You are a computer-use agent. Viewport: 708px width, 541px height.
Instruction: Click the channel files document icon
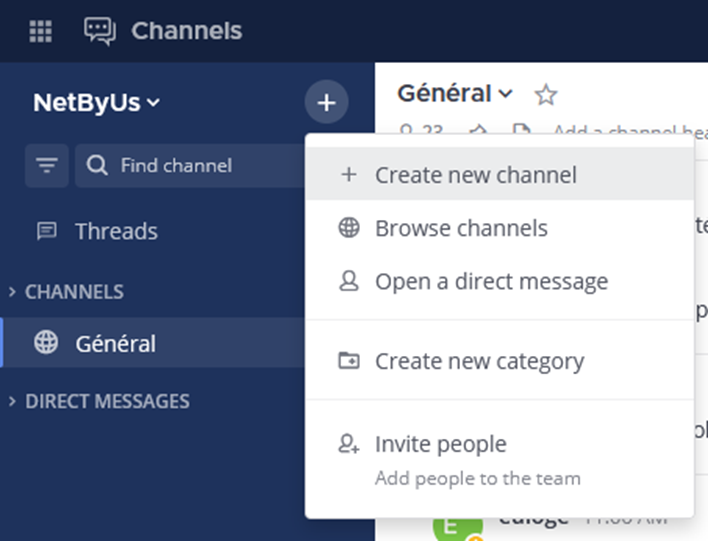[x=521, y=131]
